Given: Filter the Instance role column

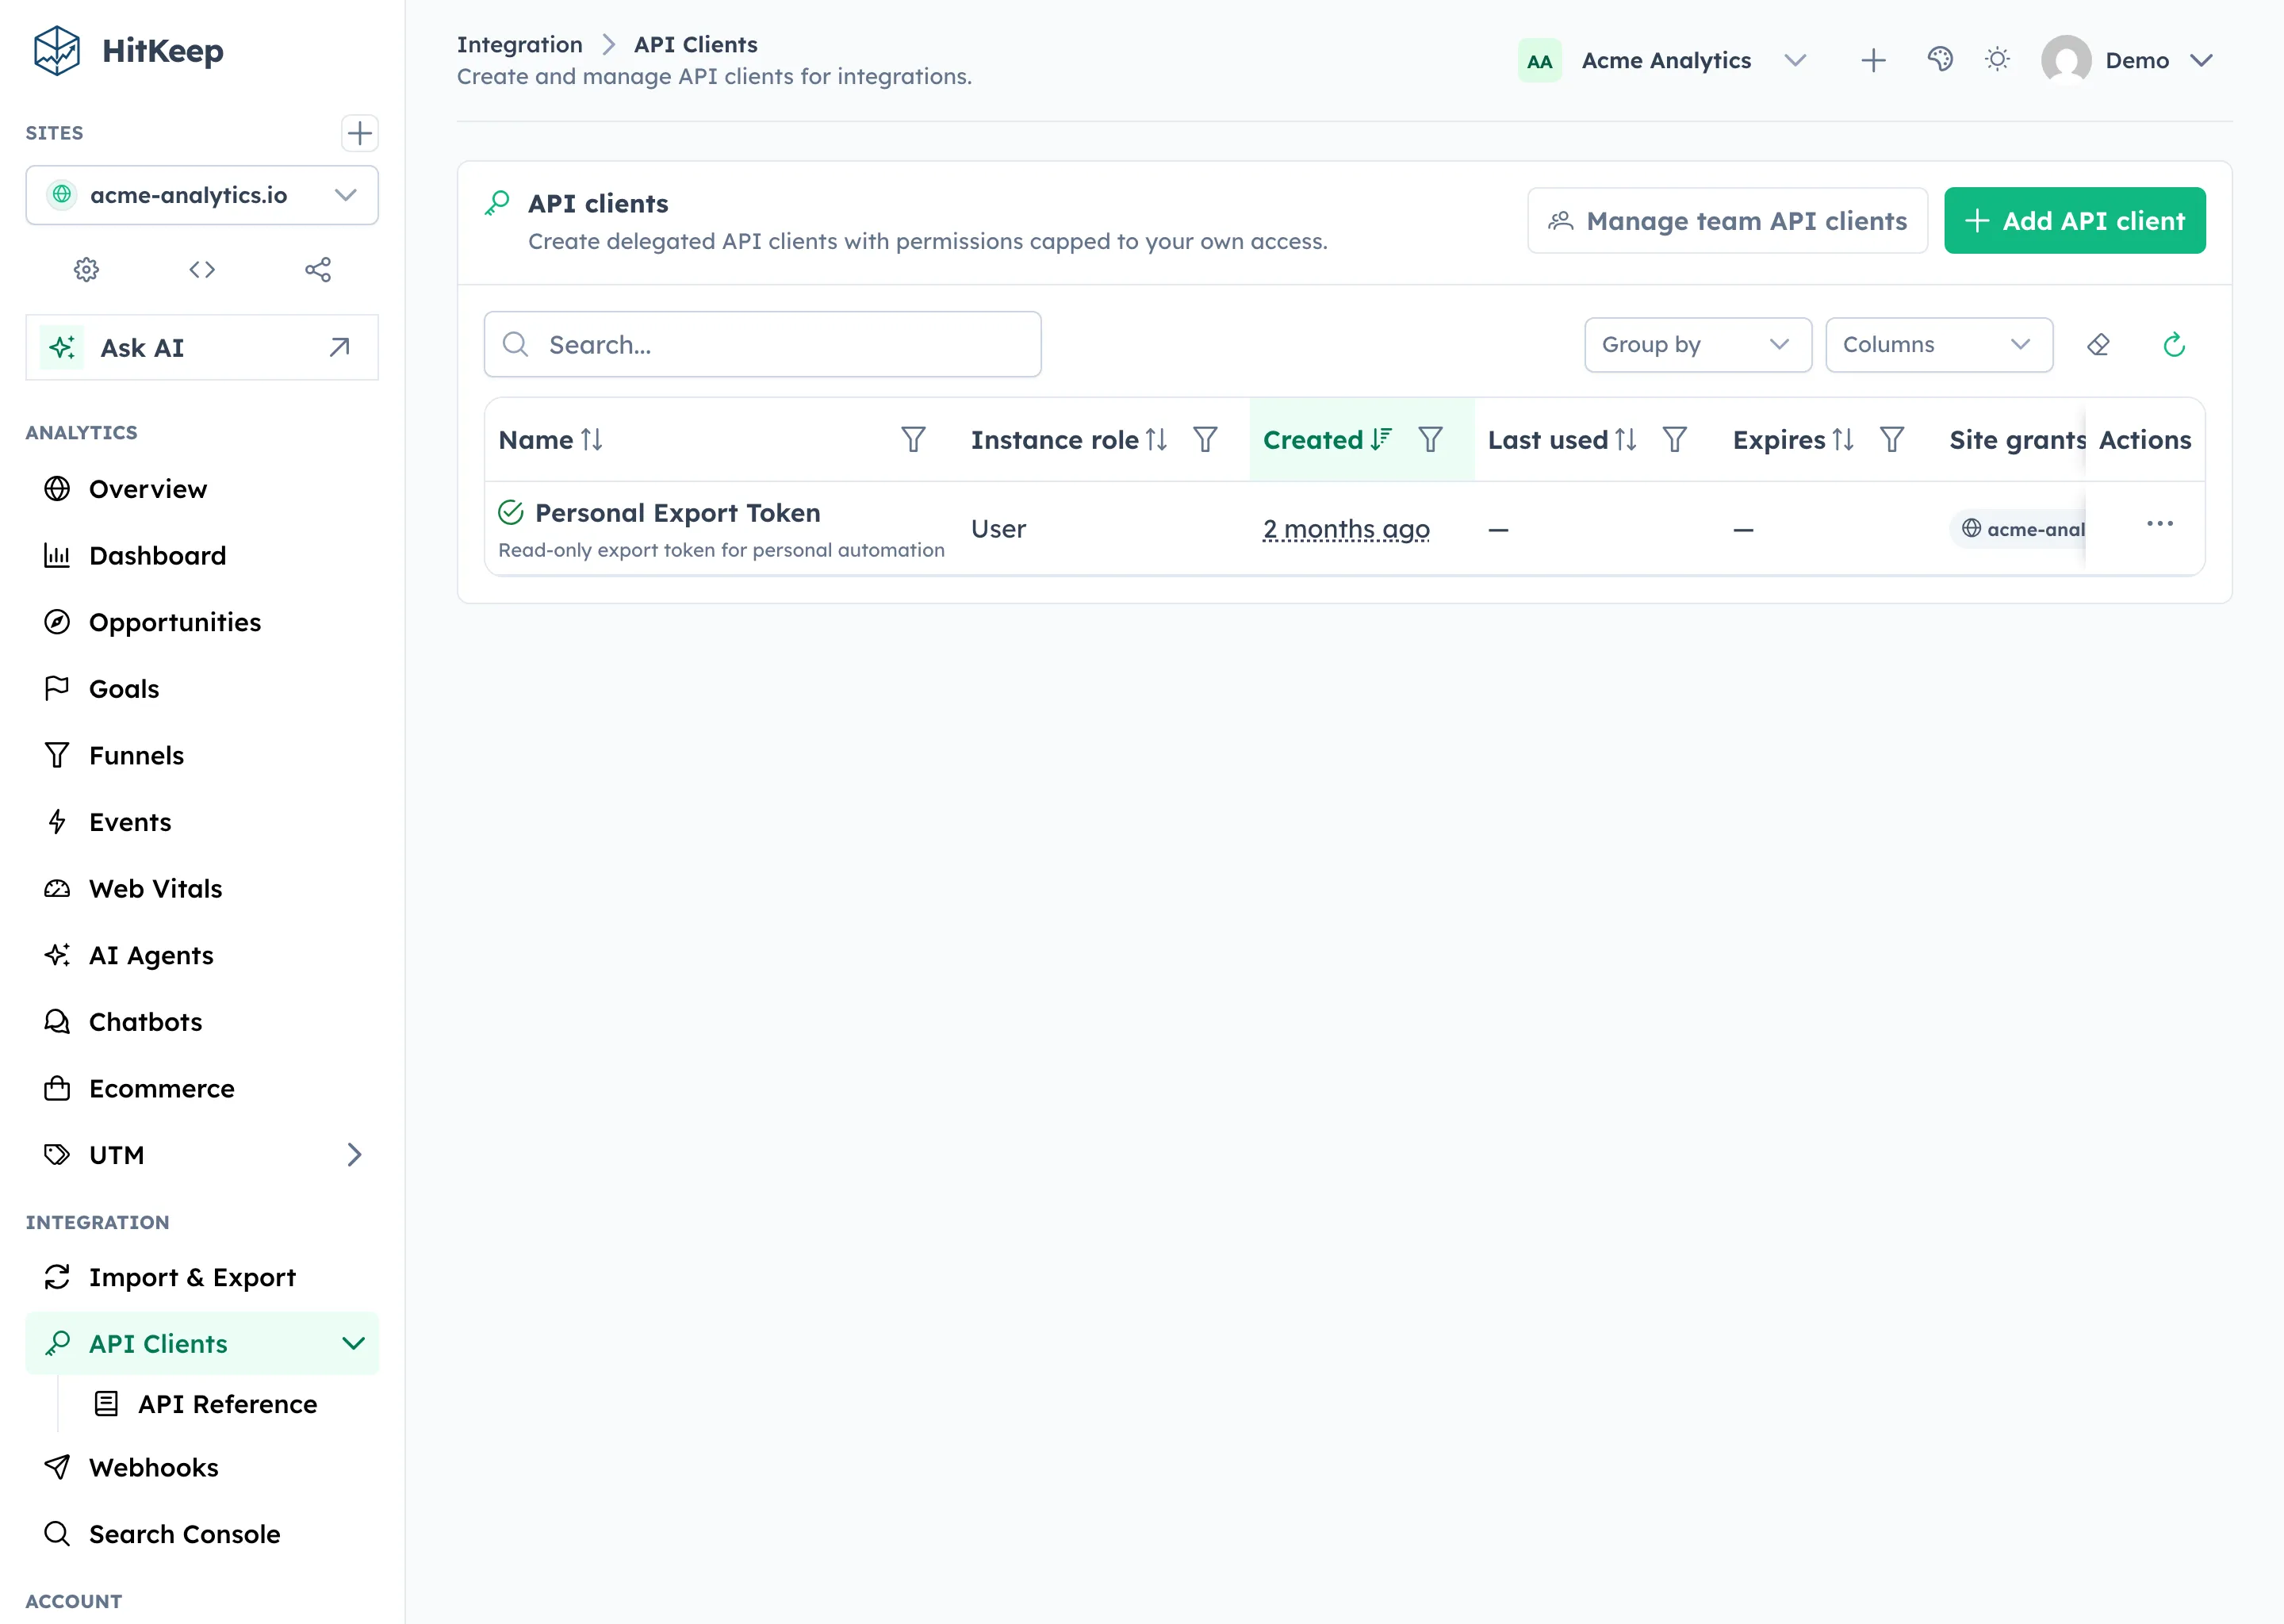Looking at the screenshot, I should (1205, 440).
